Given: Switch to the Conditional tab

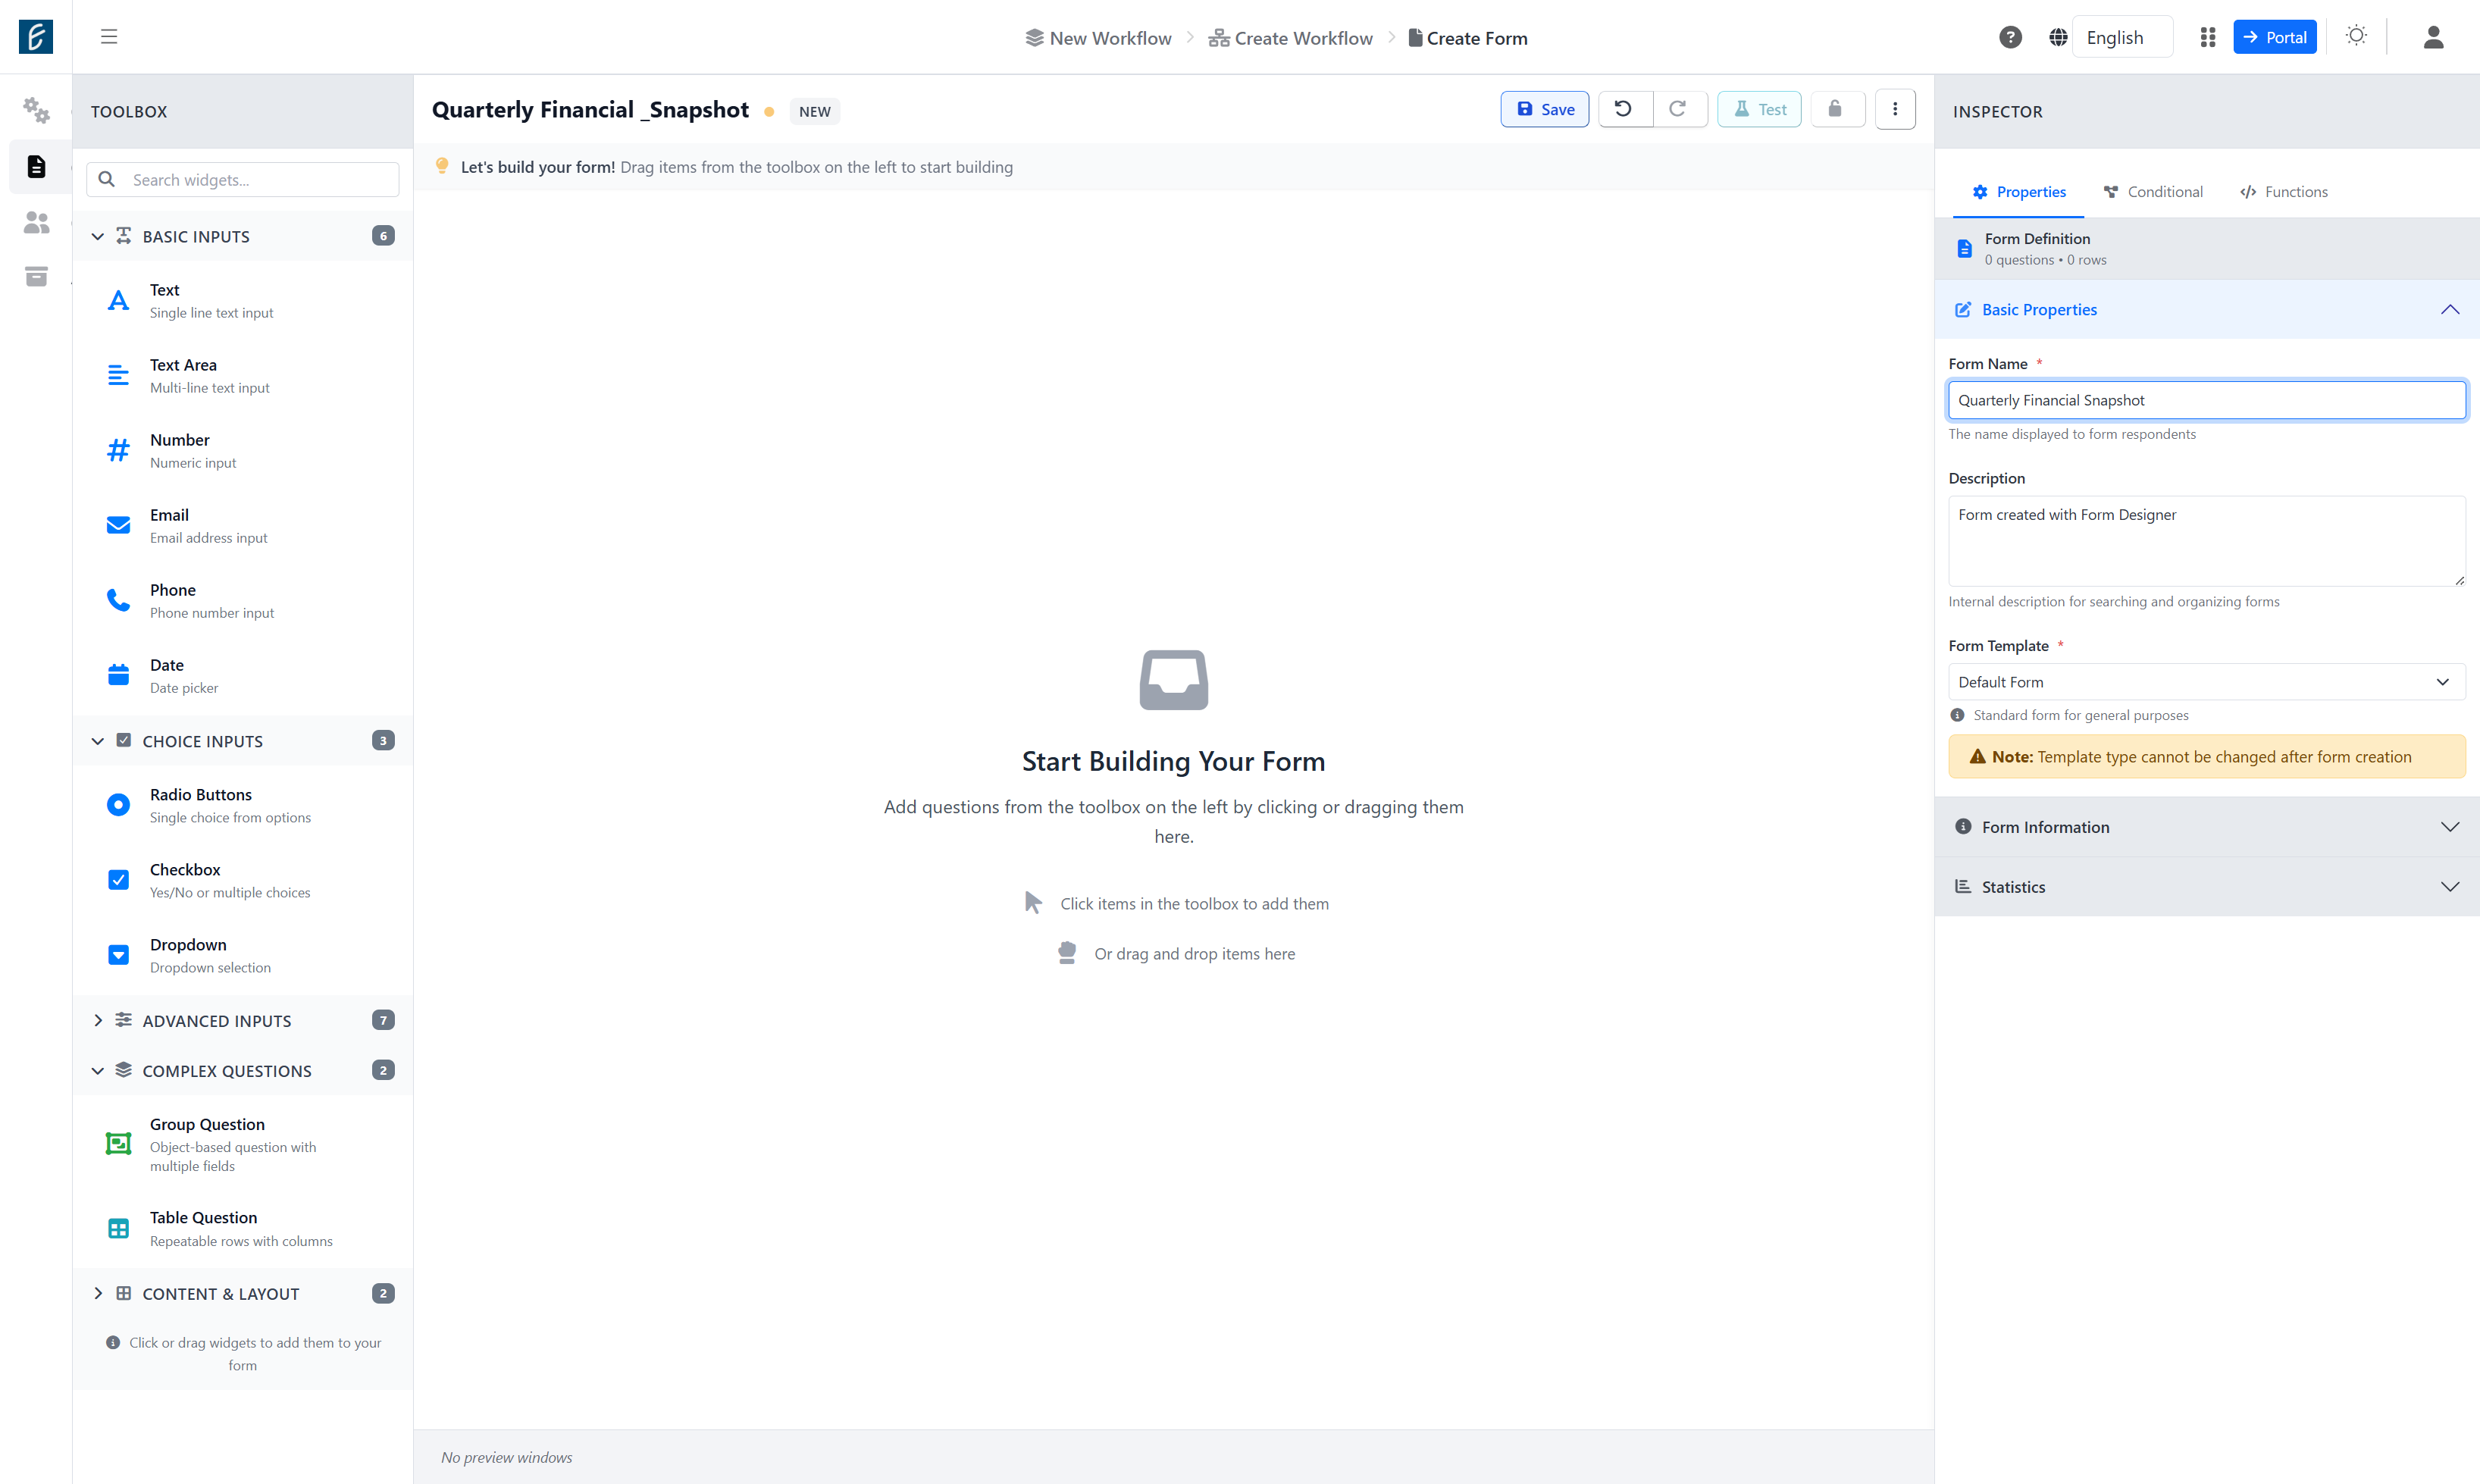Looking at the screenshot, I should coord(2153,192).
